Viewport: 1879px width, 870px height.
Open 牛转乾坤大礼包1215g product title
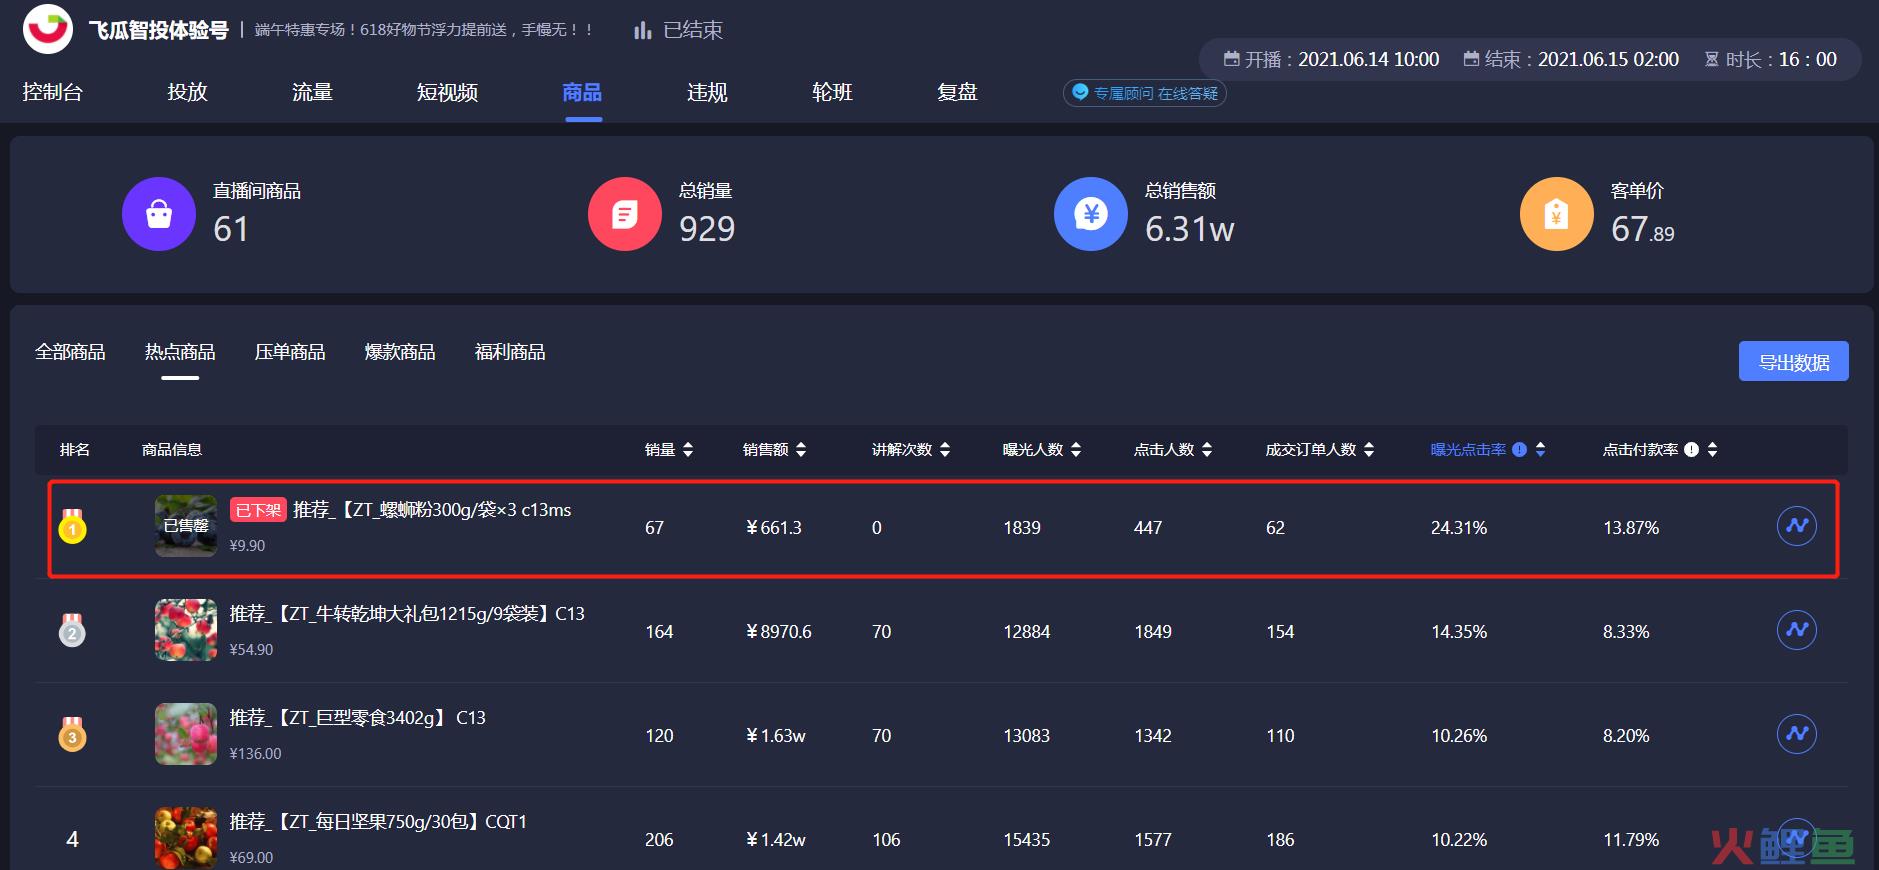(407, 614)
